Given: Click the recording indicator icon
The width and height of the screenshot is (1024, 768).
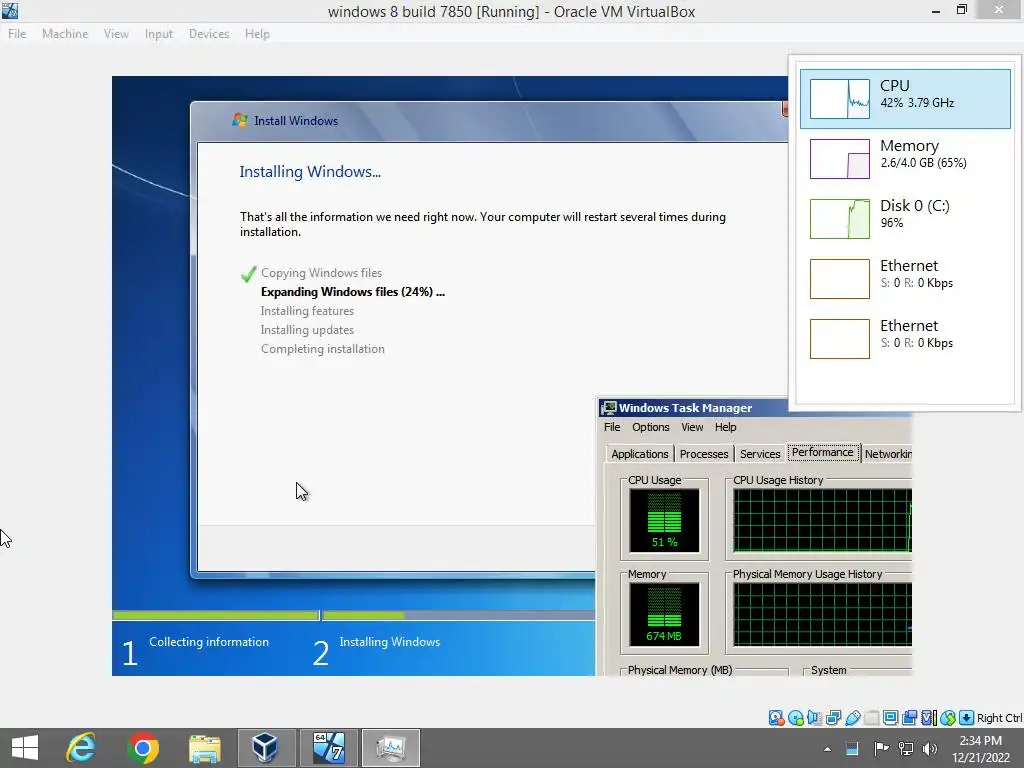Looking at the screenshot, I should tap(909, 718).
